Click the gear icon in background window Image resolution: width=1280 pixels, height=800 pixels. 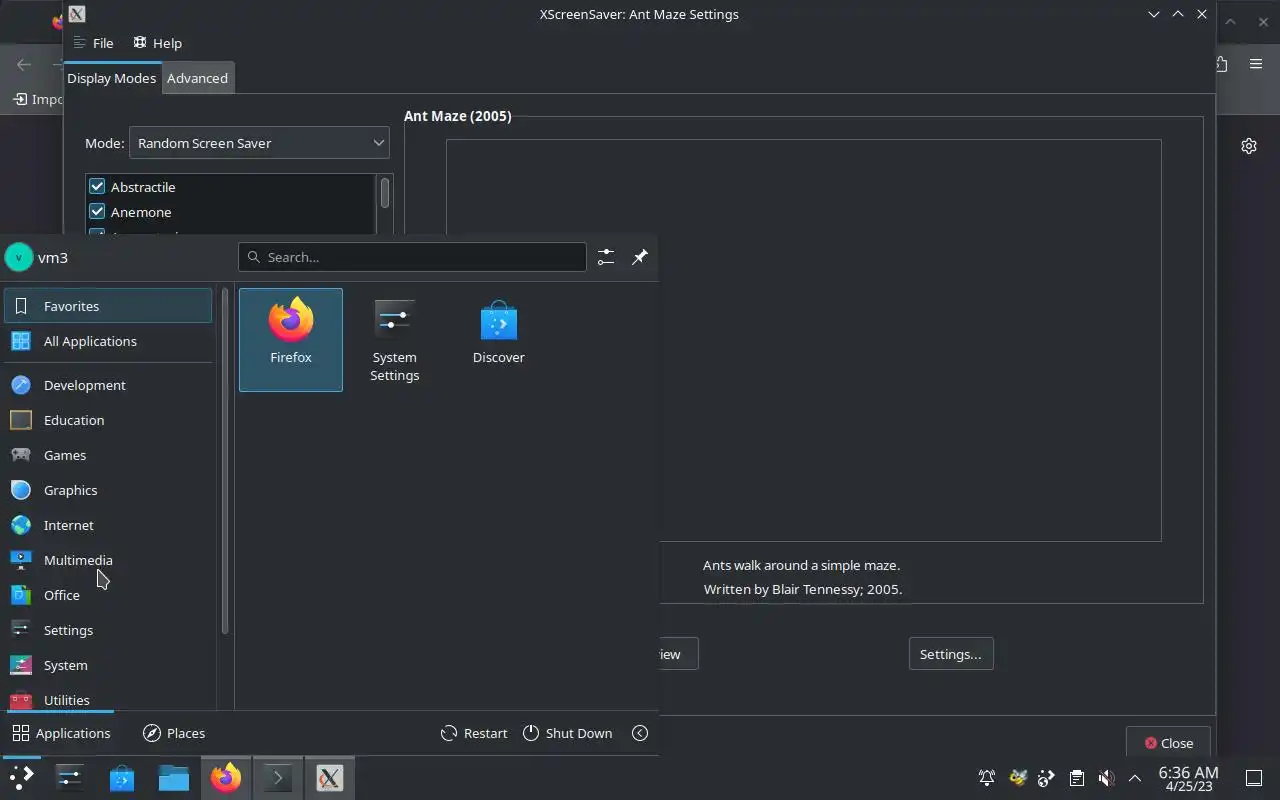point(1249,146)
